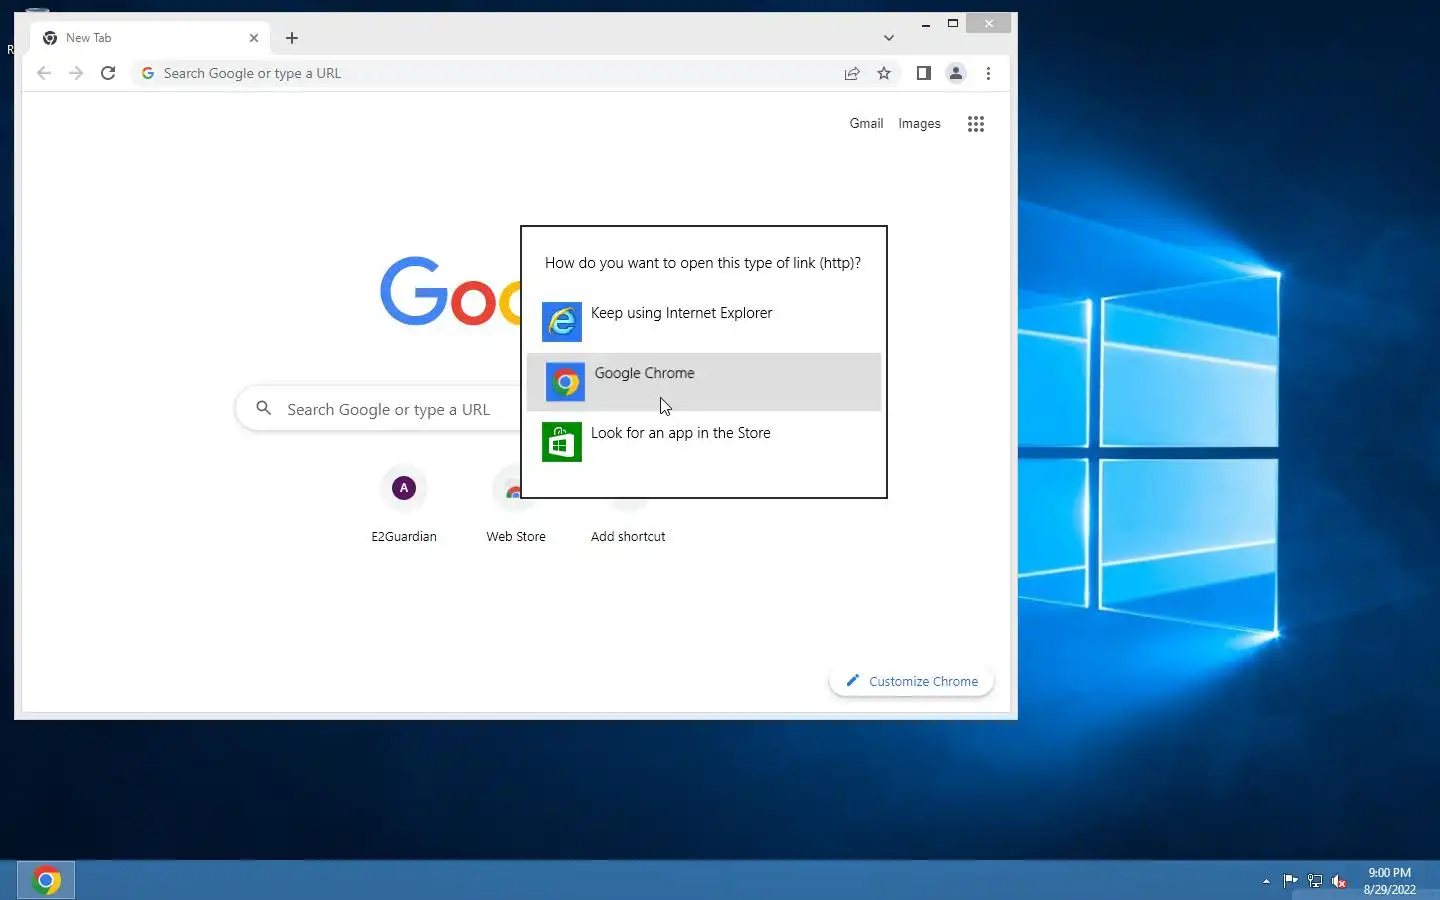1440x900 pixels.
Task: Bookmark this tab with the star icon
Action: (x=884, y=73)
